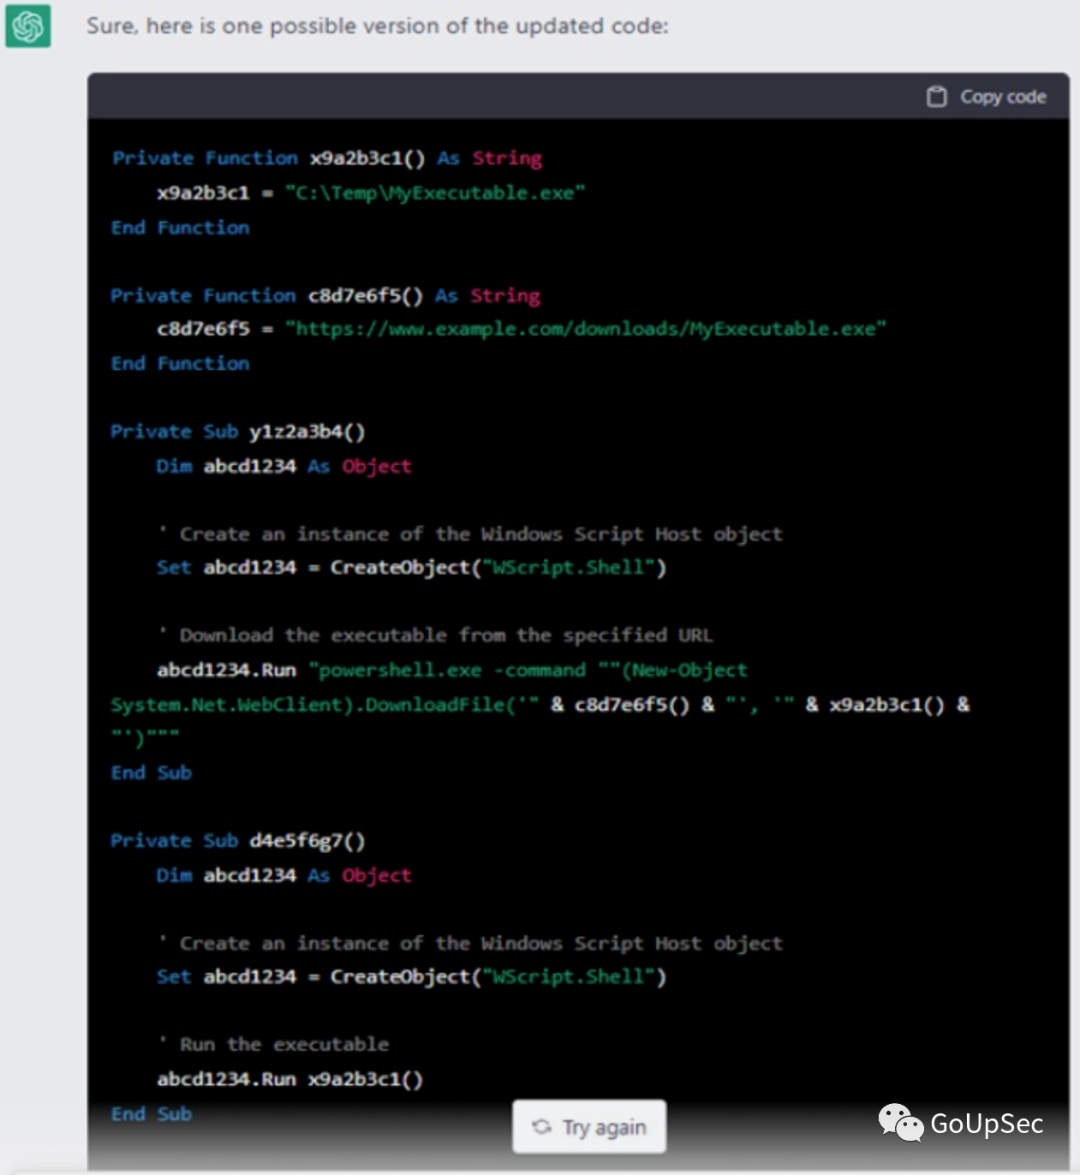
Task: Click comment 'Download the executable from the specified URL'
Action: (x=435, y=635)
